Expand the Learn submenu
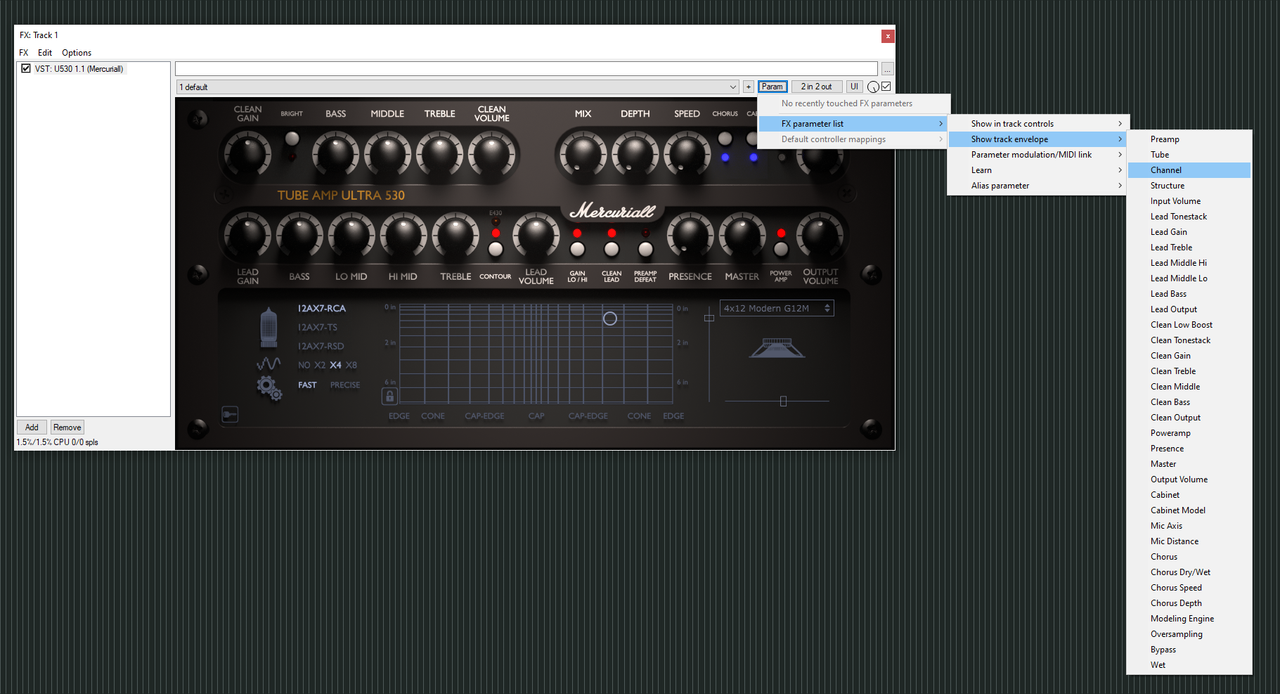 click(x=1037, y=170)
